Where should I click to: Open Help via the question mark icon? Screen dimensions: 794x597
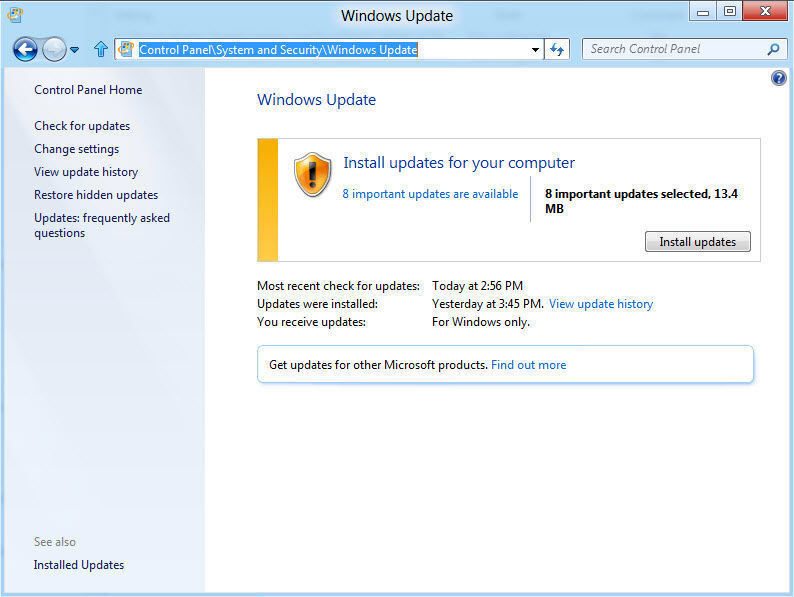[x=778, y=78]
